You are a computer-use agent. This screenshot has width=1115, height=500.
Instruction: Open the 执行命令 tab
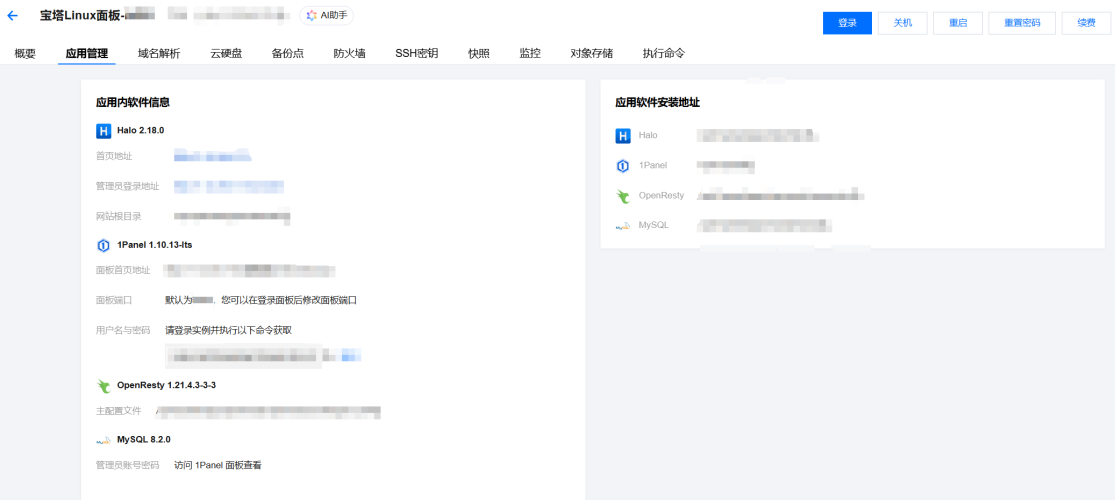[664, 53]
